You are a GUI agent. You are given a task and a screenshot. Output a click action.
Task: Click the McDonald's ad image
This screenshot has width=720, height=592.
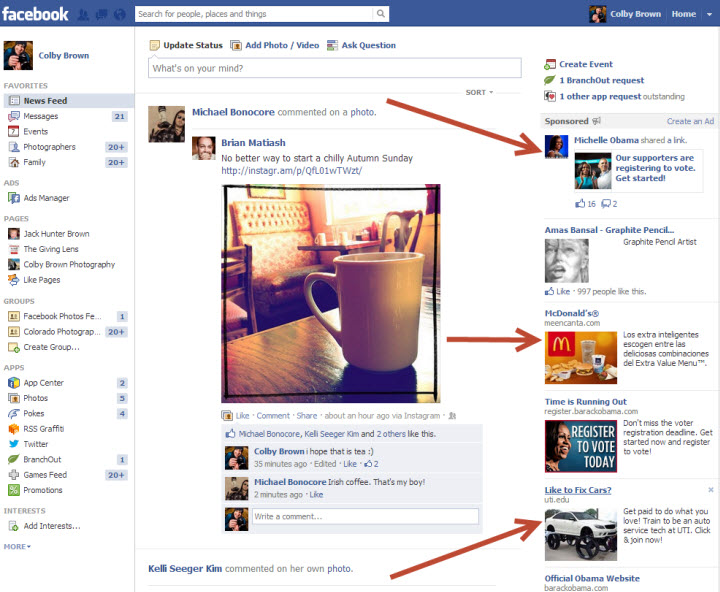[x=581, y=358]
